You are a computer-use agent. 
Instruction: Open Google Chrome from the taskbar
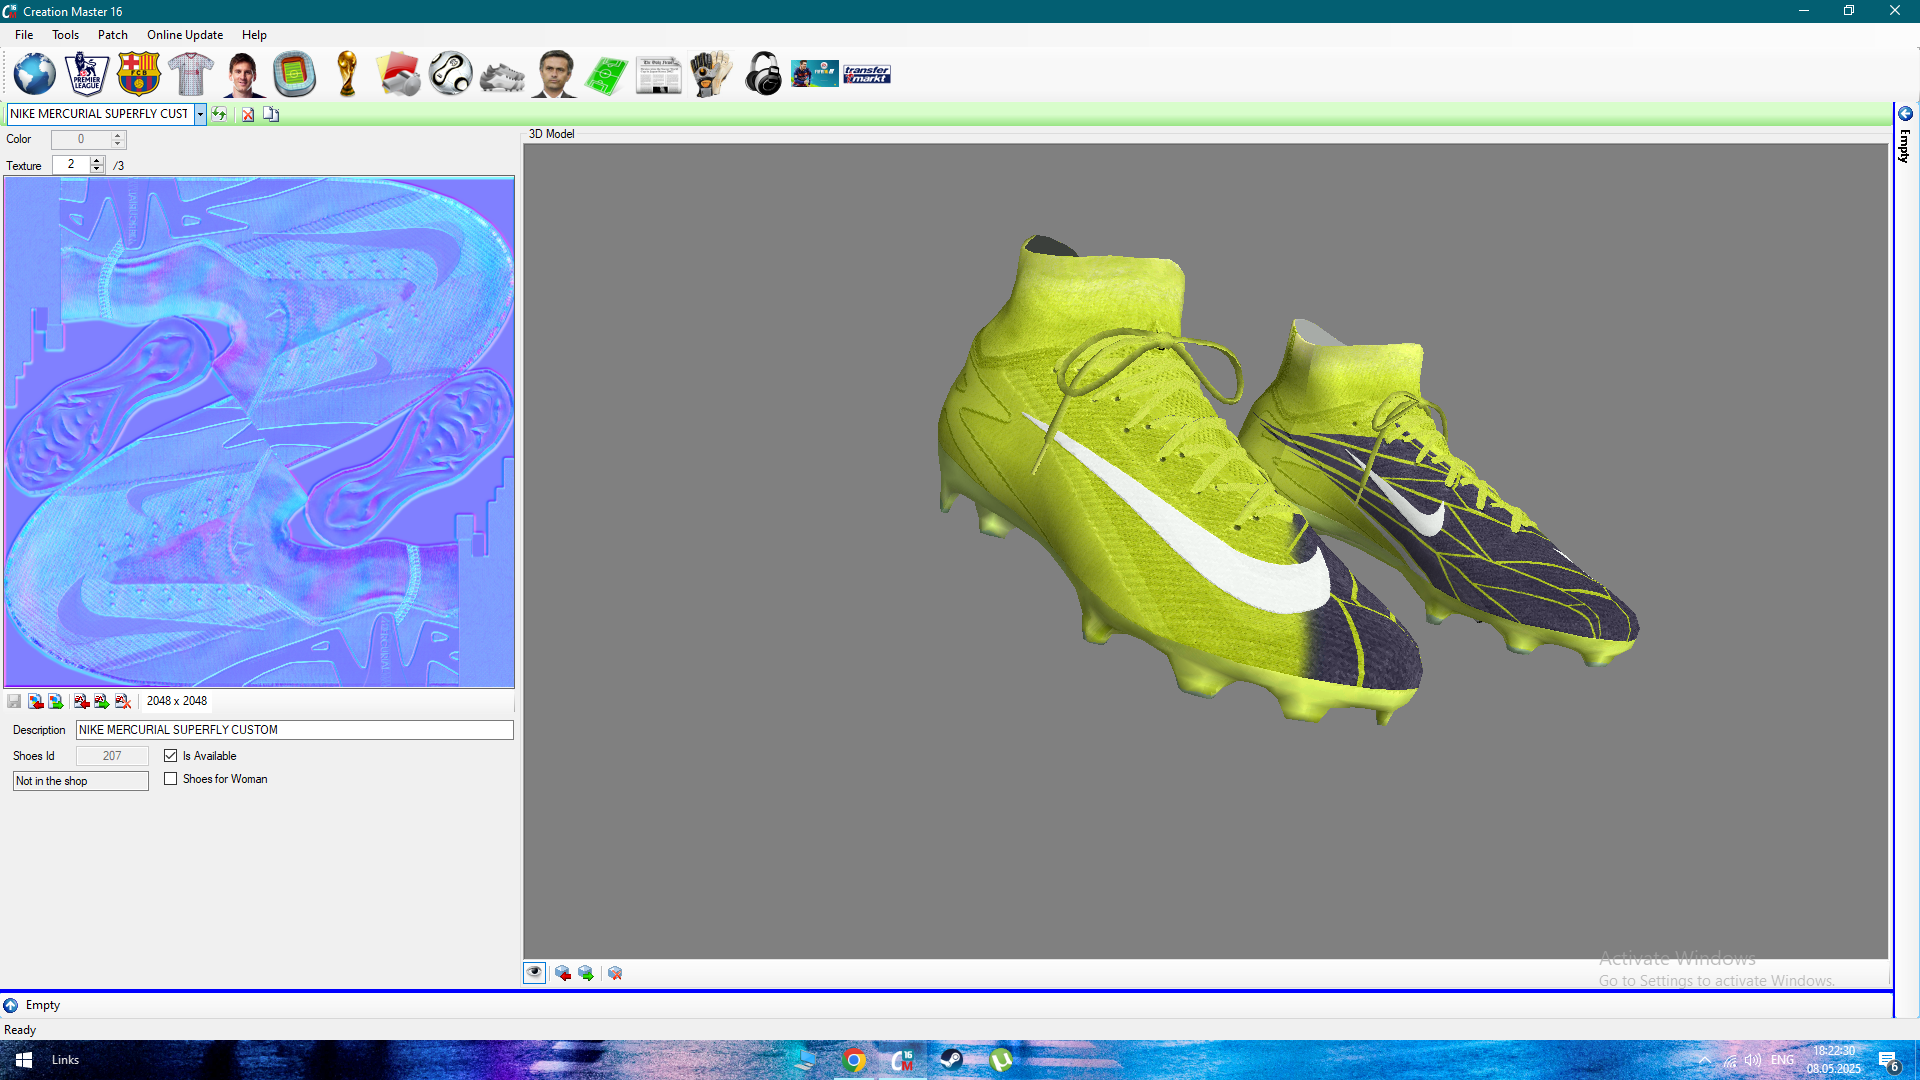[854, 1060]
